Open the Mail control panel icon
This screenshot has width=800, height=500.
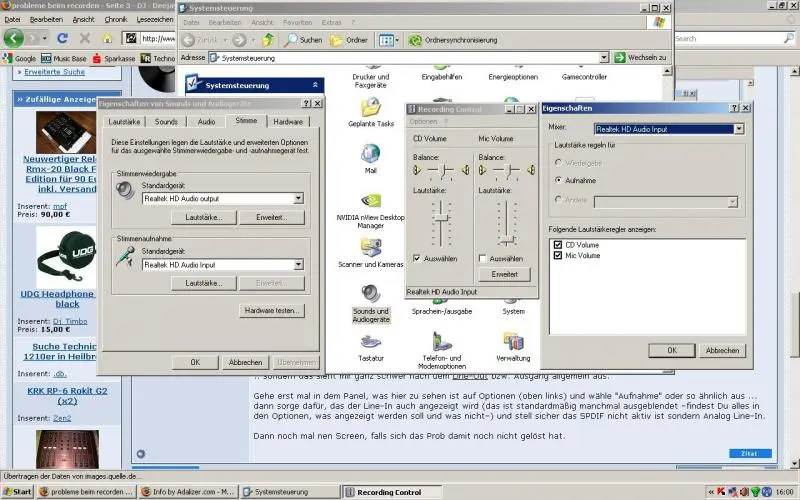point(370,154)
